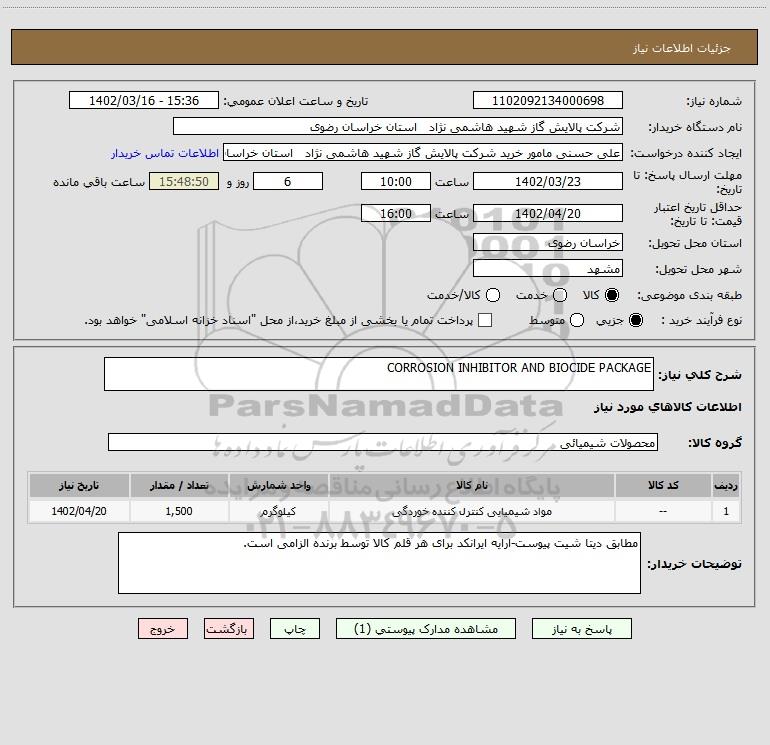The width and height of the screenshot is (770, 745).
Task: Click delivery city مشهد field
Action: tap(548, 268)
